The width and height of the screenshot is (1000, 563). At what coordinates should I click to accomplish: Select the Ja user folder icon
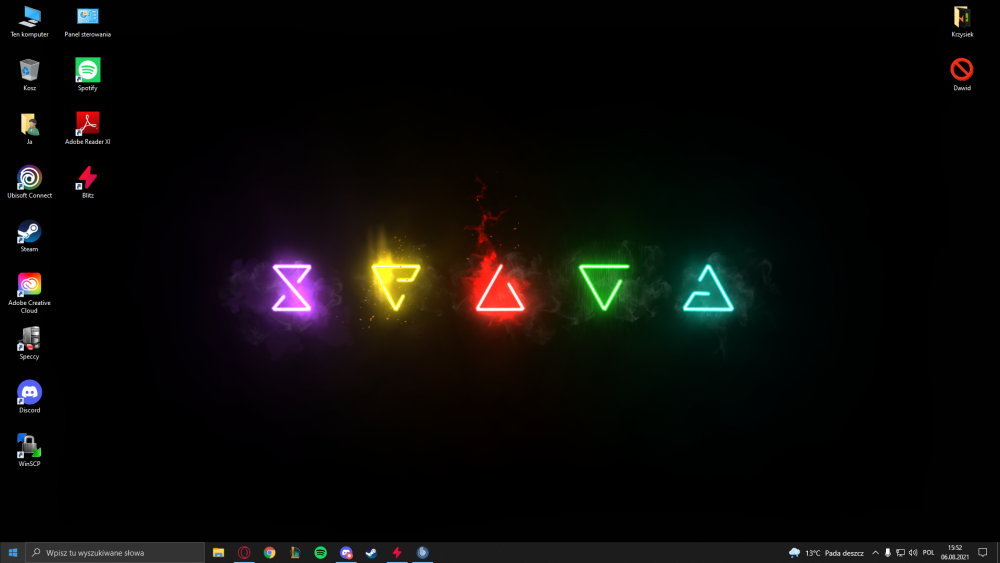click(x=29, y=128)
